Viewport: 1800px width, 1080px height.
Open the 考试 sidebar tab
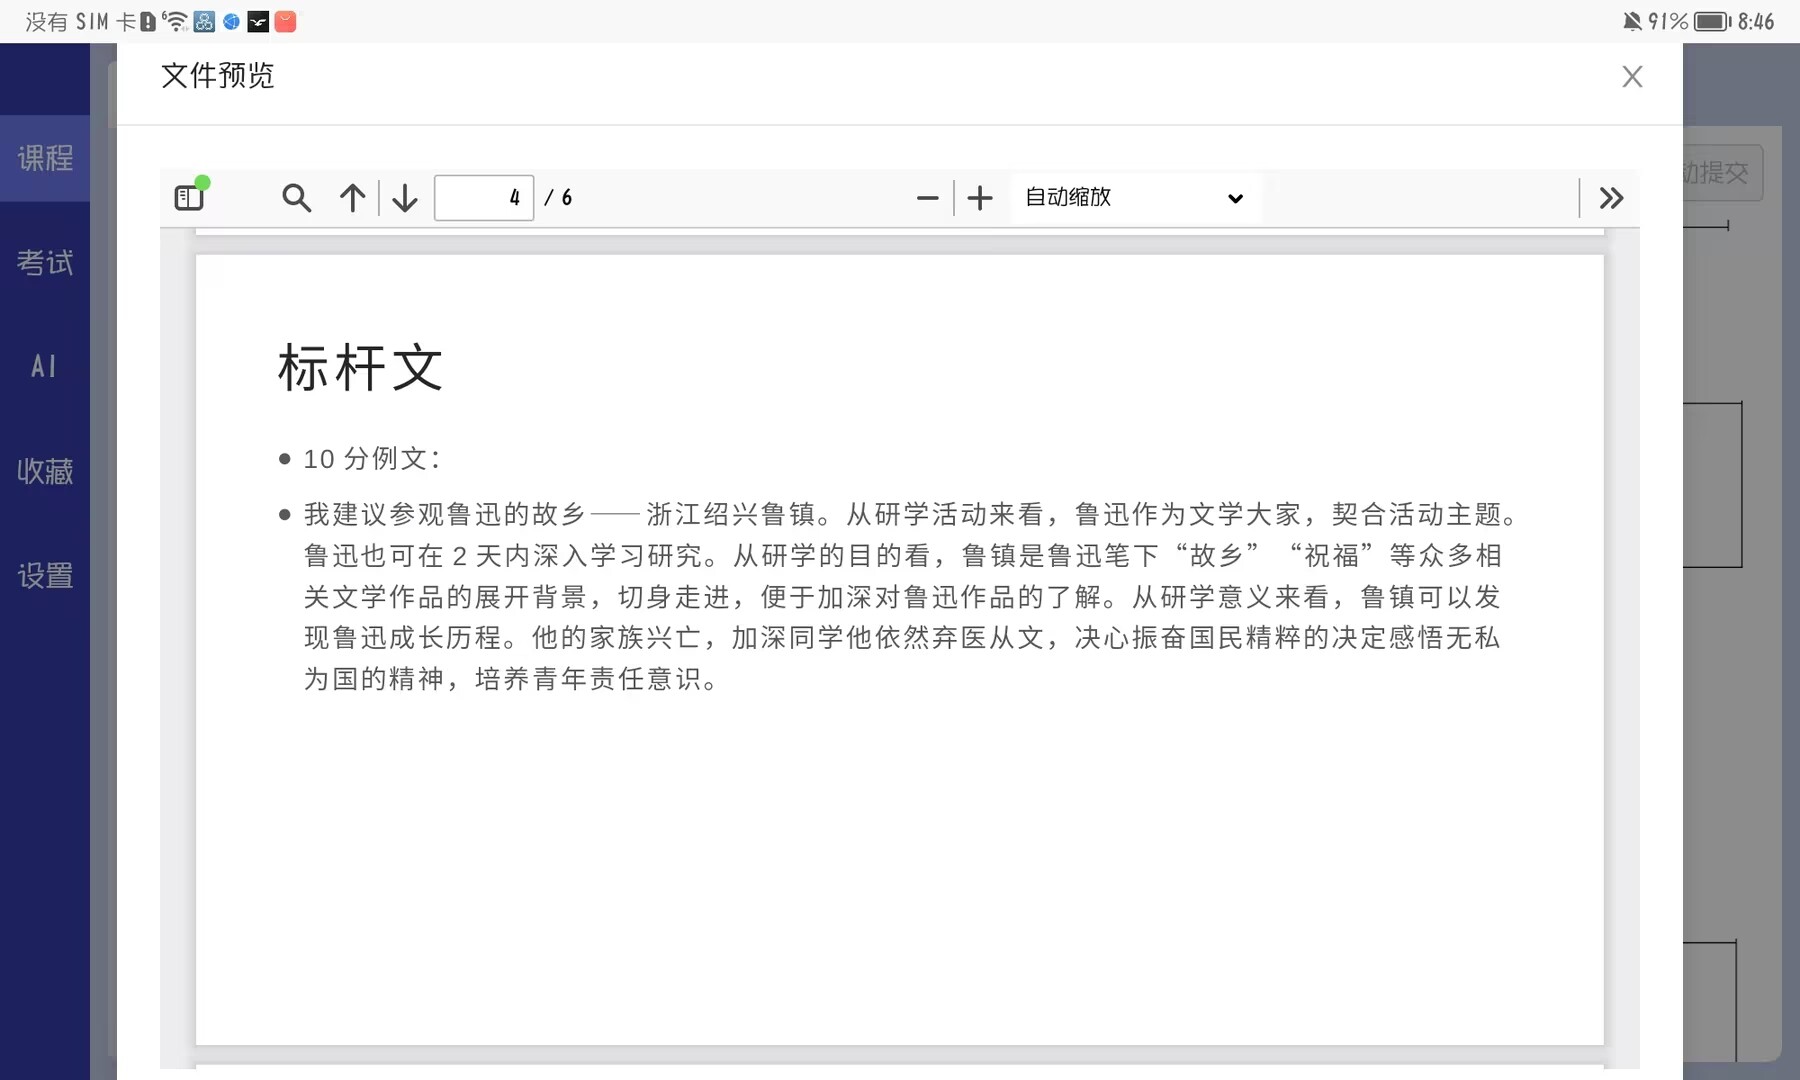tap(45, 263)
